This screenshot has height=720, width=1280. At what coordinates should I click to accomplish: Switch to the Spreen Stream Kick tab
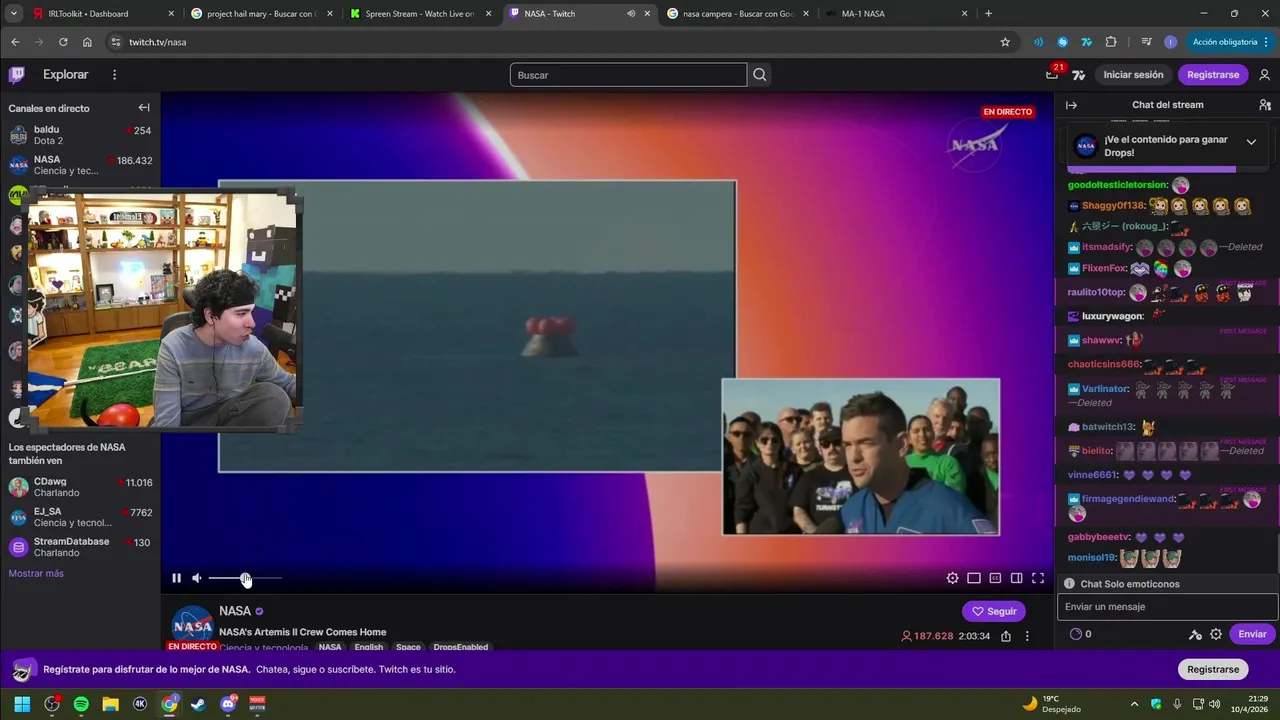[x=419, y=14]
